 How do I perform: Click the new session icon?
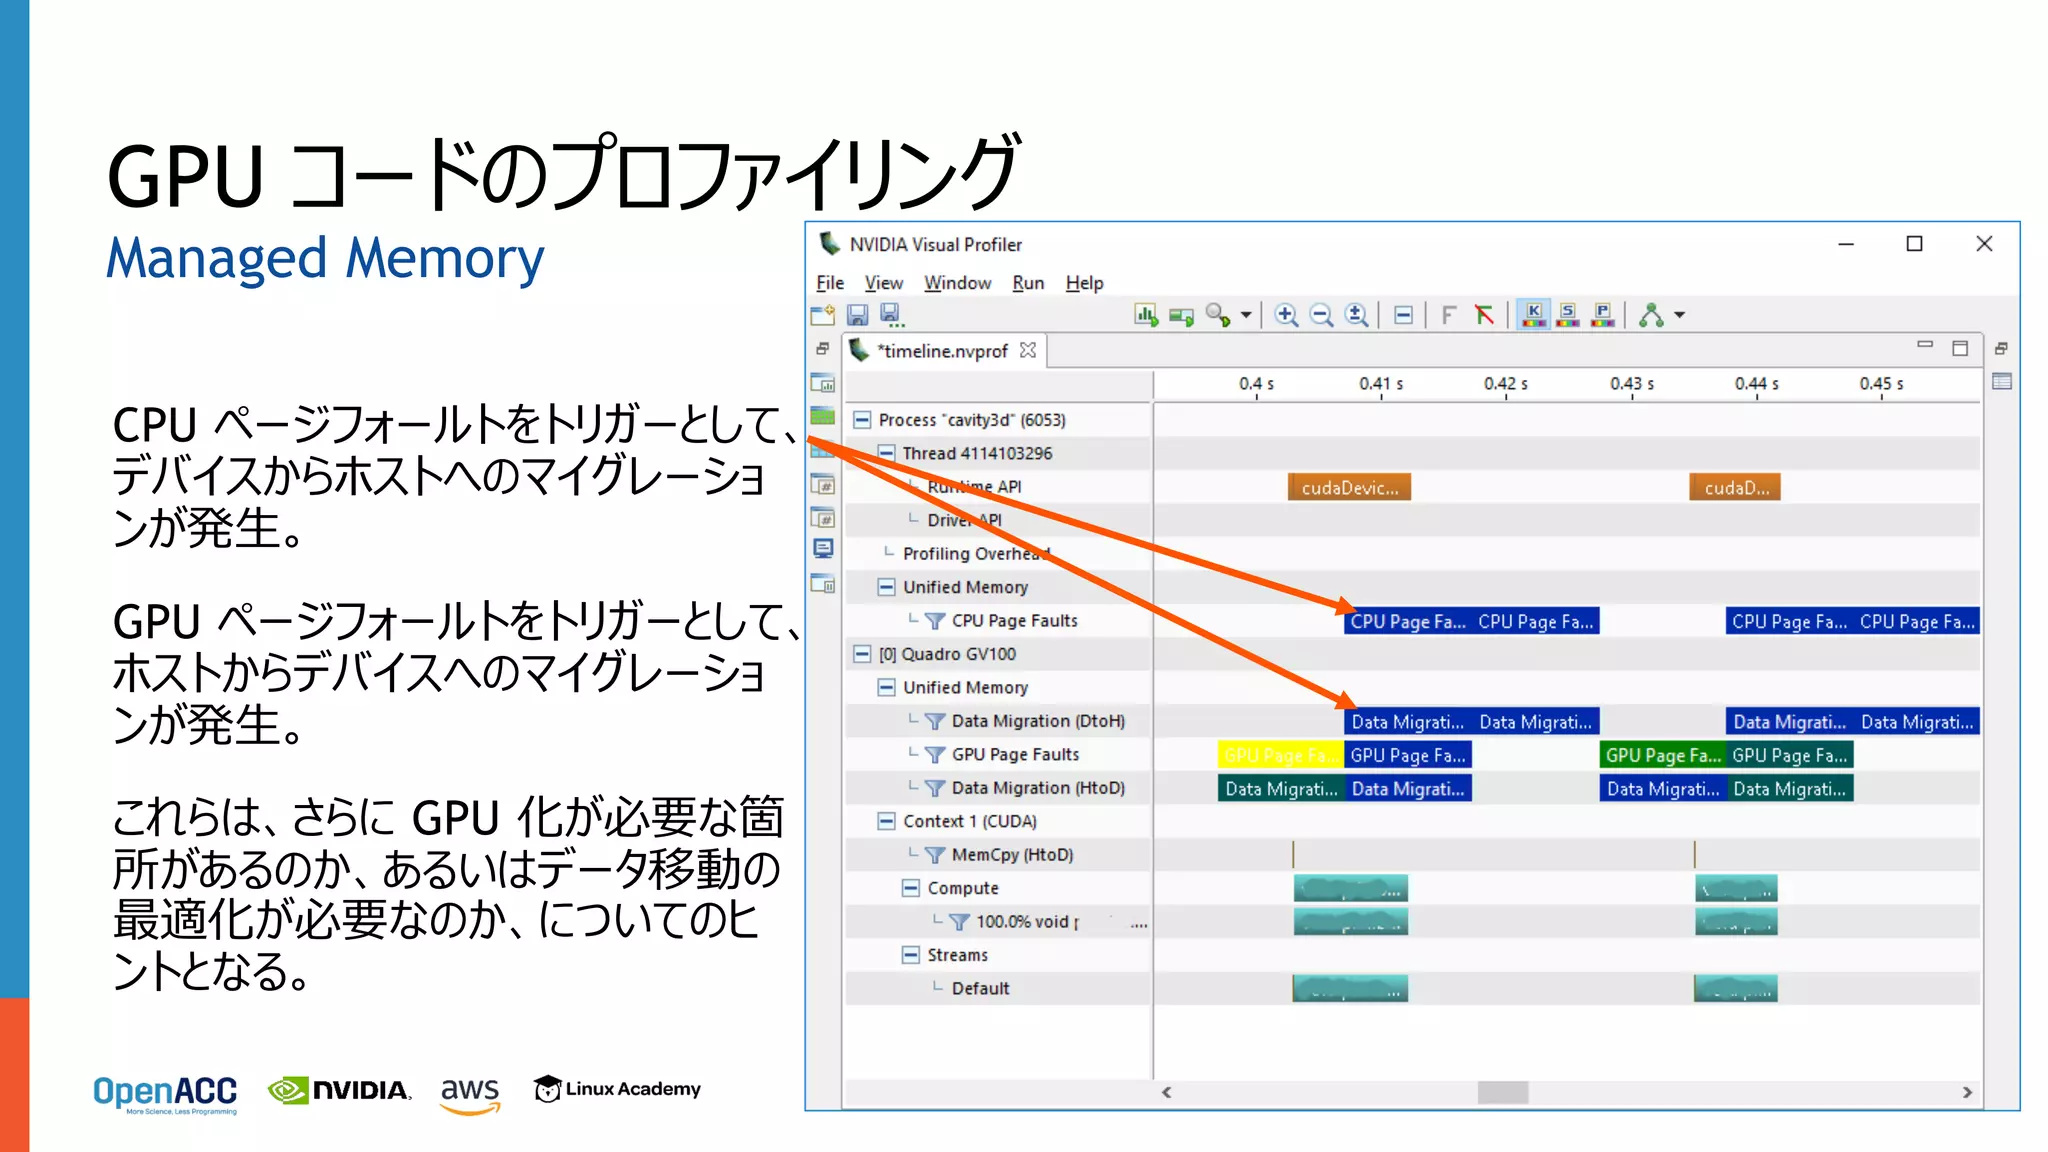(822, 315)
